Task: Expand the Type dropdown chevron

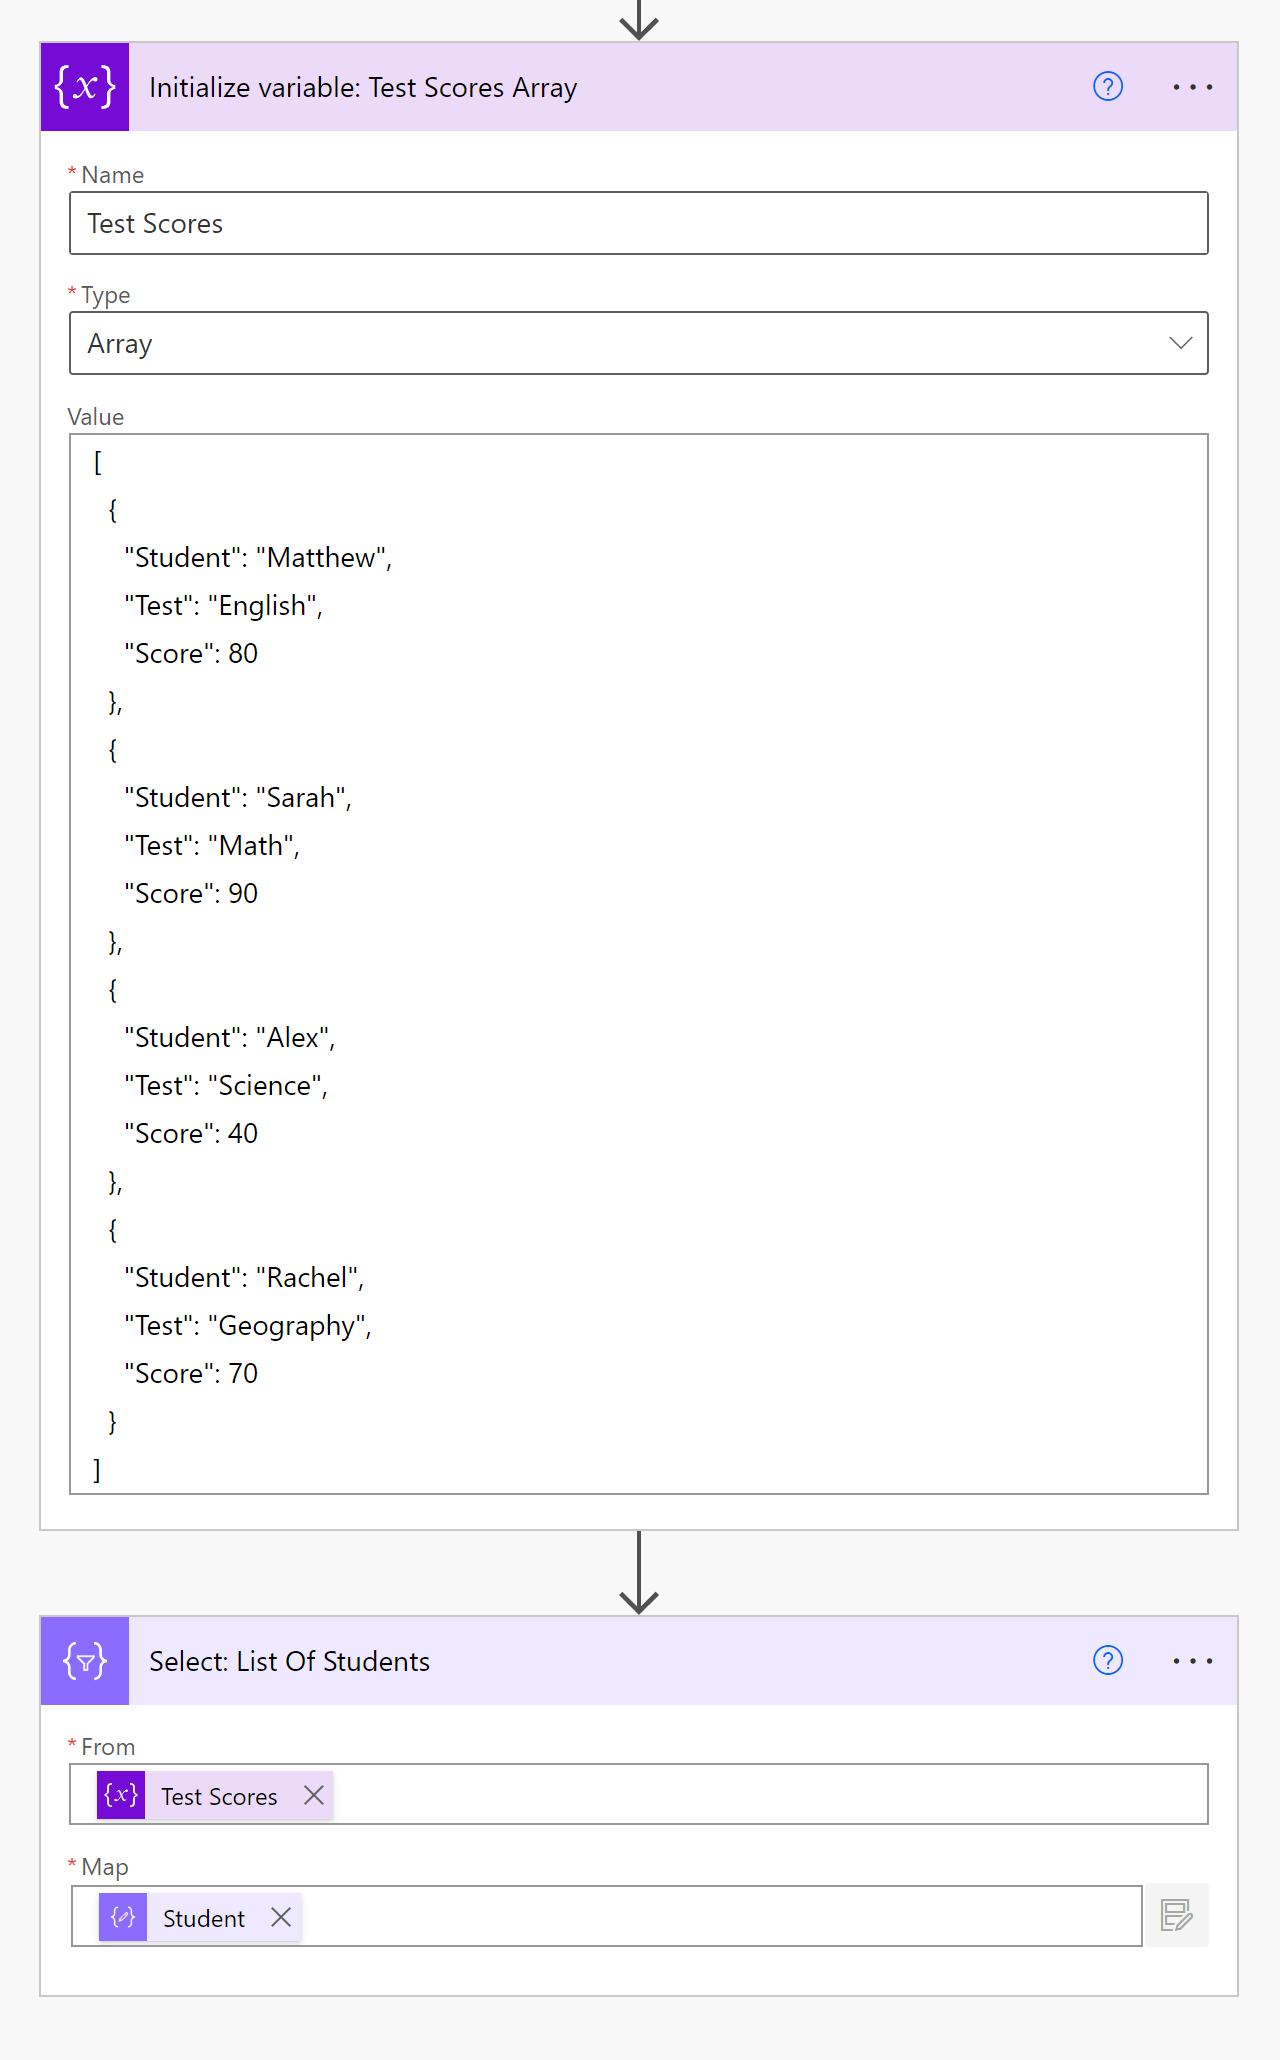Action: coord(1181,343)
